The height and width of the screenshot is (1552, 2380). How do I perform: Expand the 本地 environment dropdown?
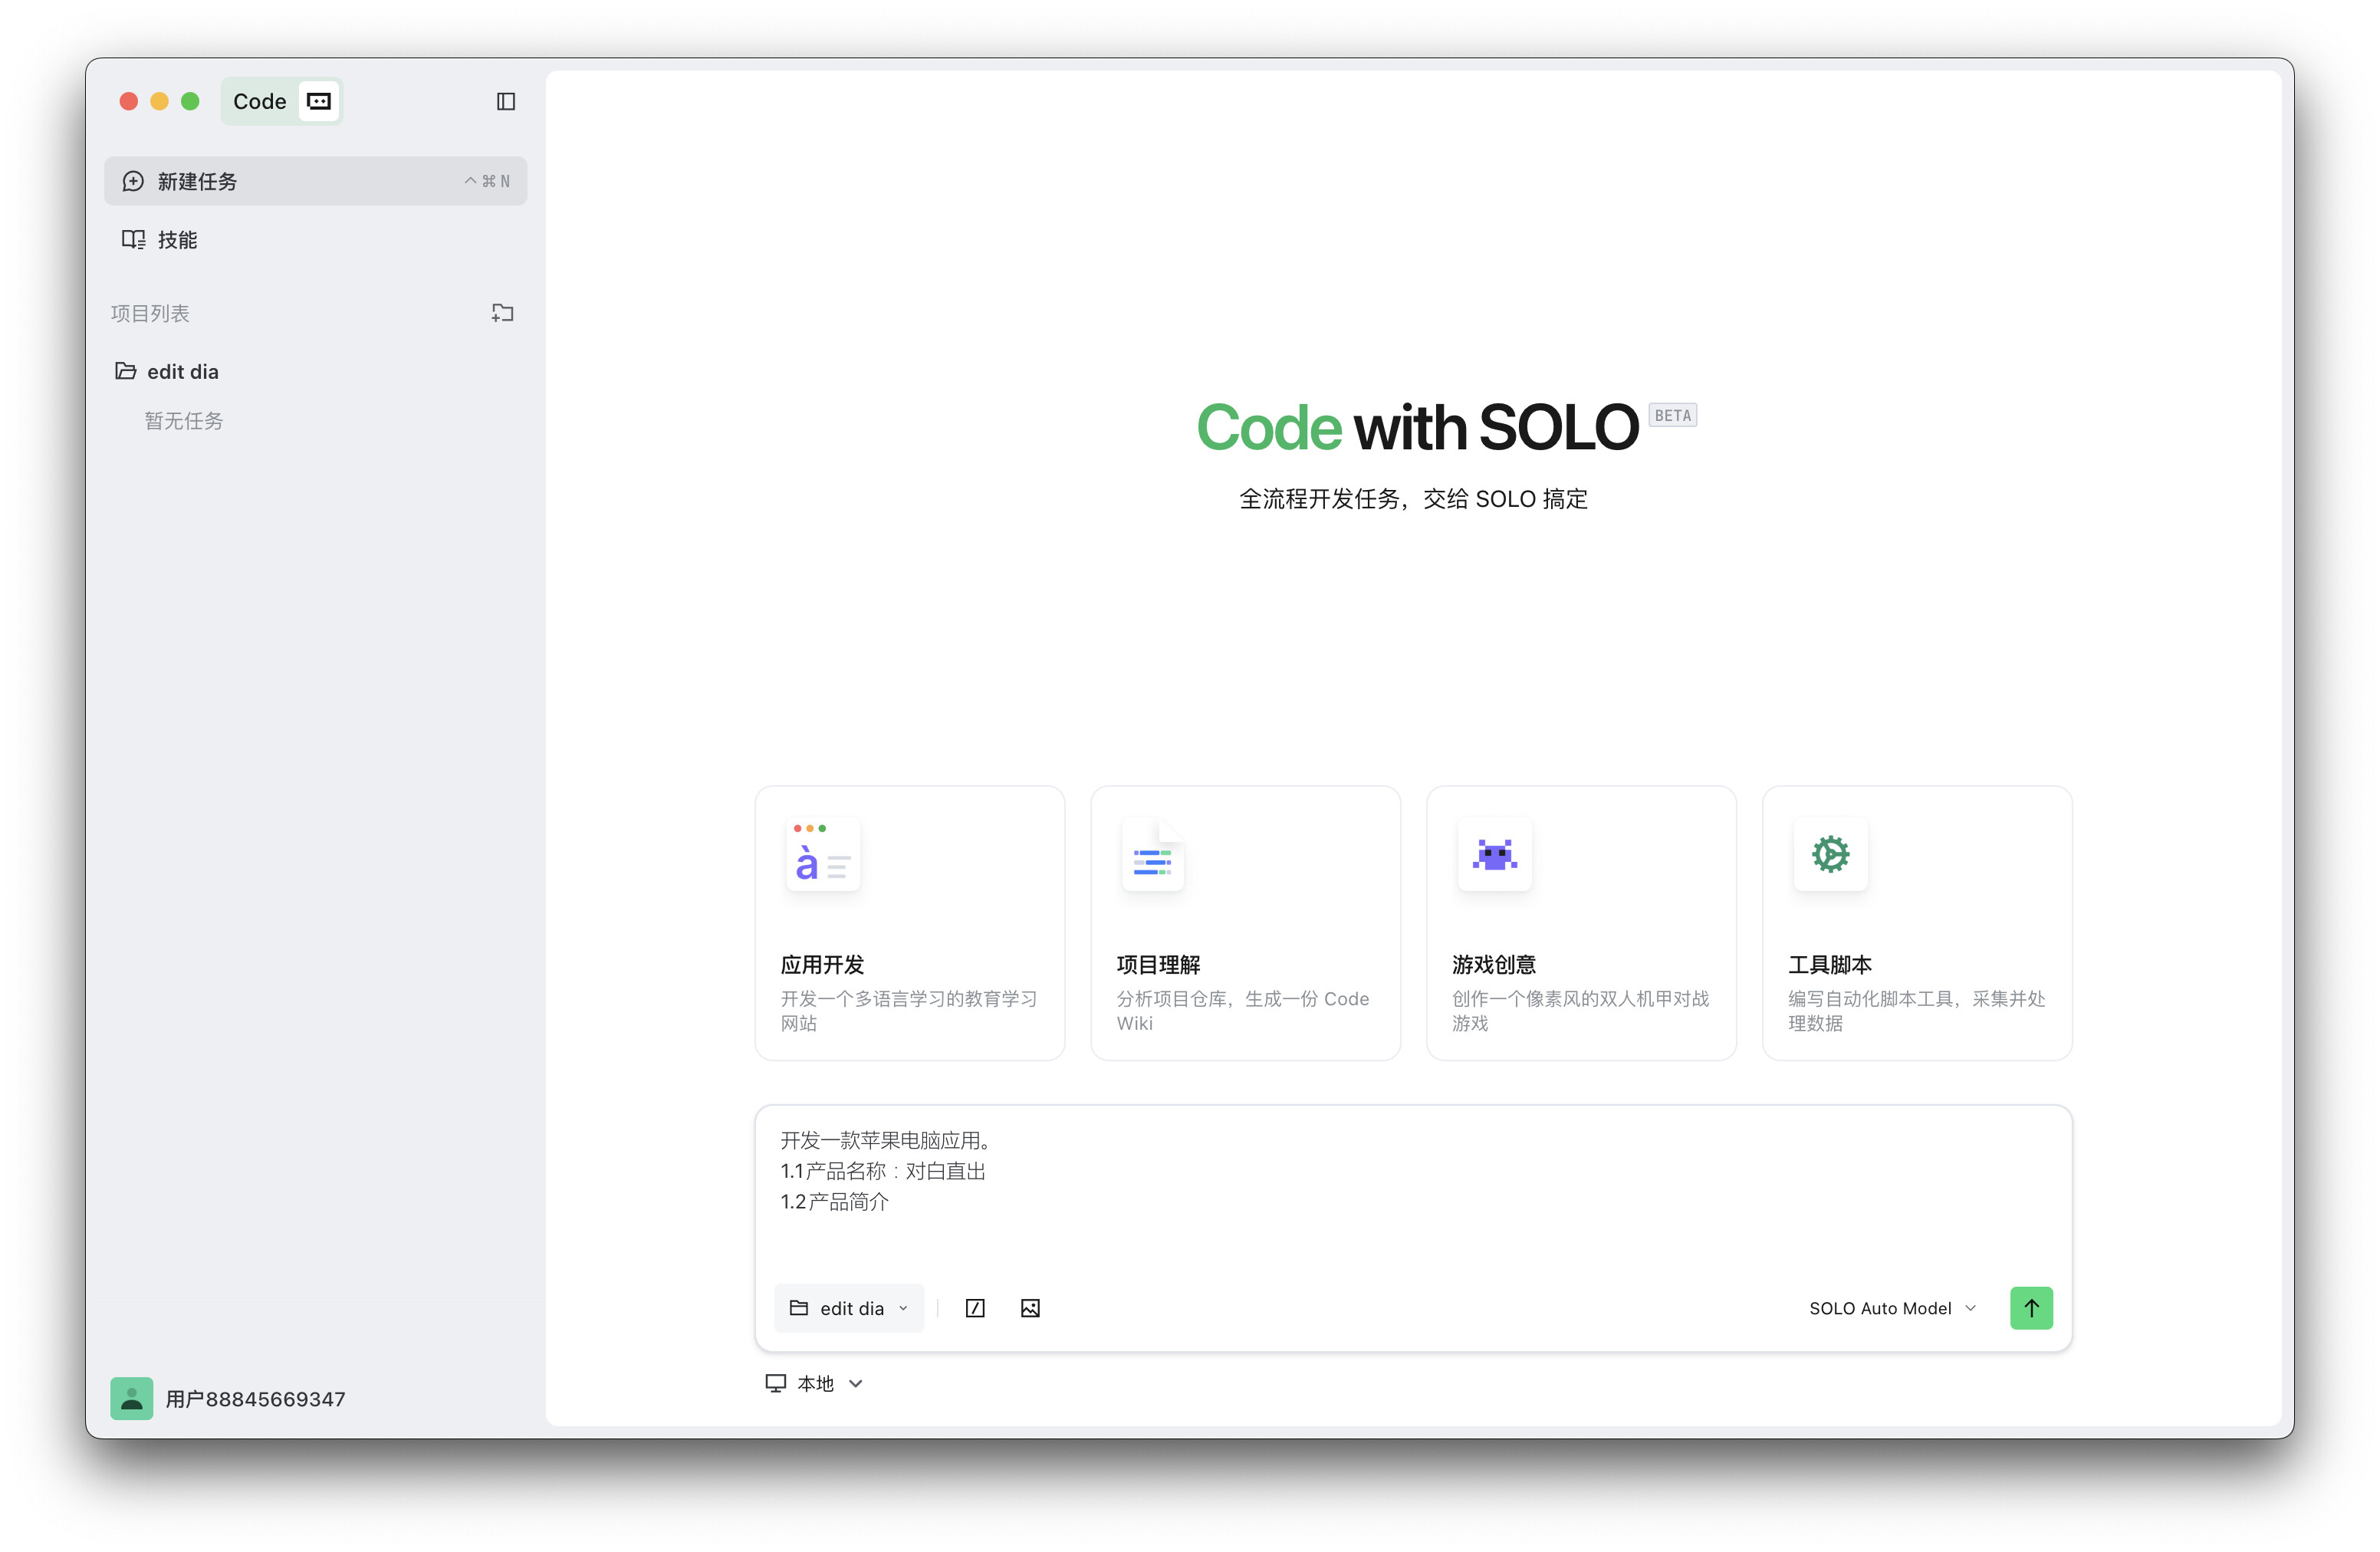coord(814,1383)
